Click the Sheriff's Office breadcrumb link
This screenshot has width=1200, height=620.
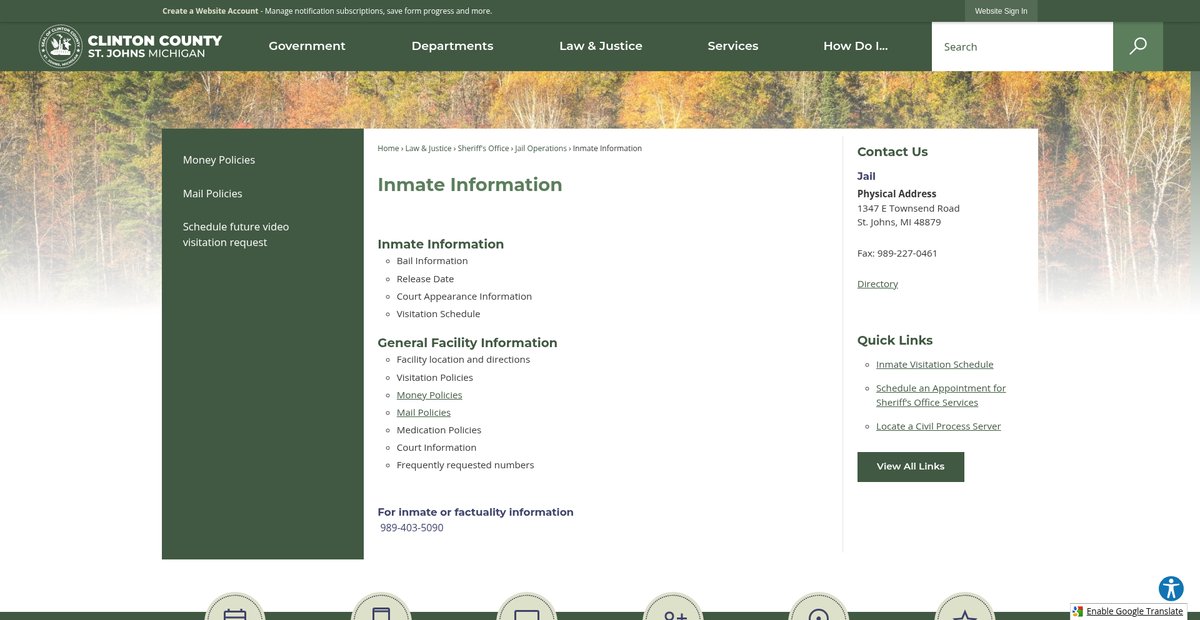(x=483, y=148)
